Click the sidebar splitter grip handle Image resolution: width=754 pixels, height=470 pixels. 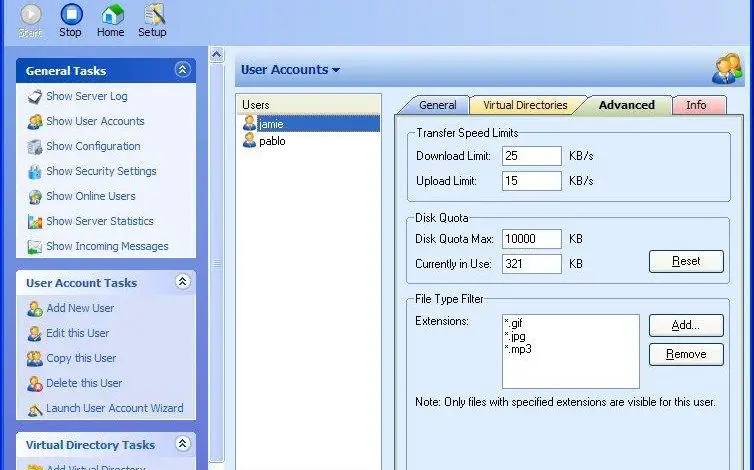[x=217, y=263]
